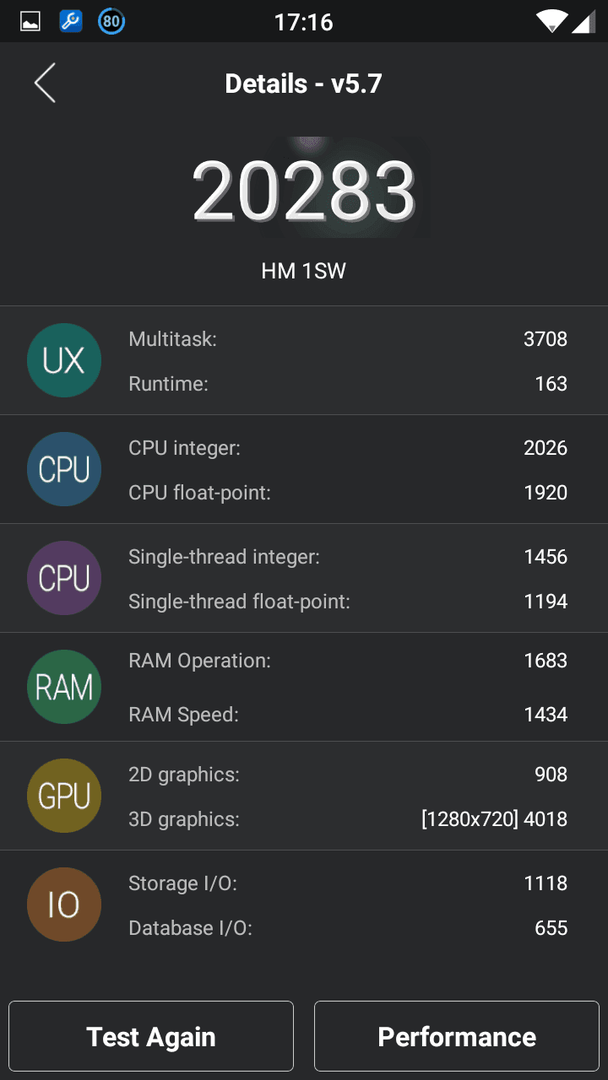Open the wrench notification icon

(70, 21)
